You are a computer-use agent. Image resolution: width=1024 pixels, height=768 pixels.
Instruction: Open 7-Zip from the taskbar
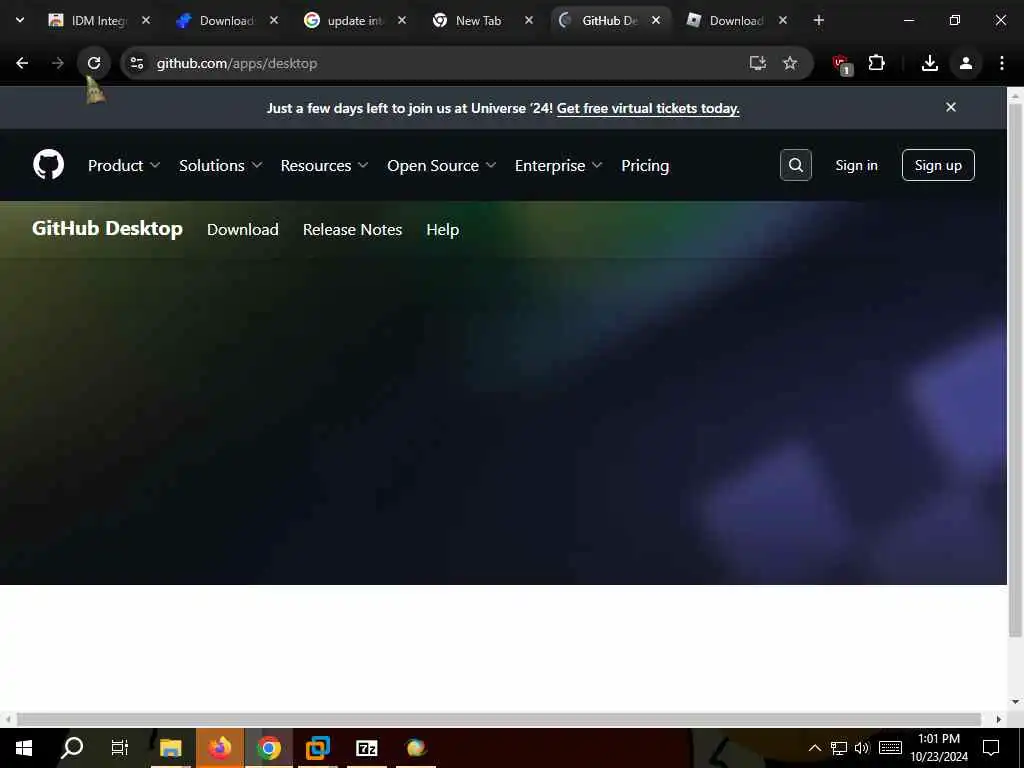(366, 748)
